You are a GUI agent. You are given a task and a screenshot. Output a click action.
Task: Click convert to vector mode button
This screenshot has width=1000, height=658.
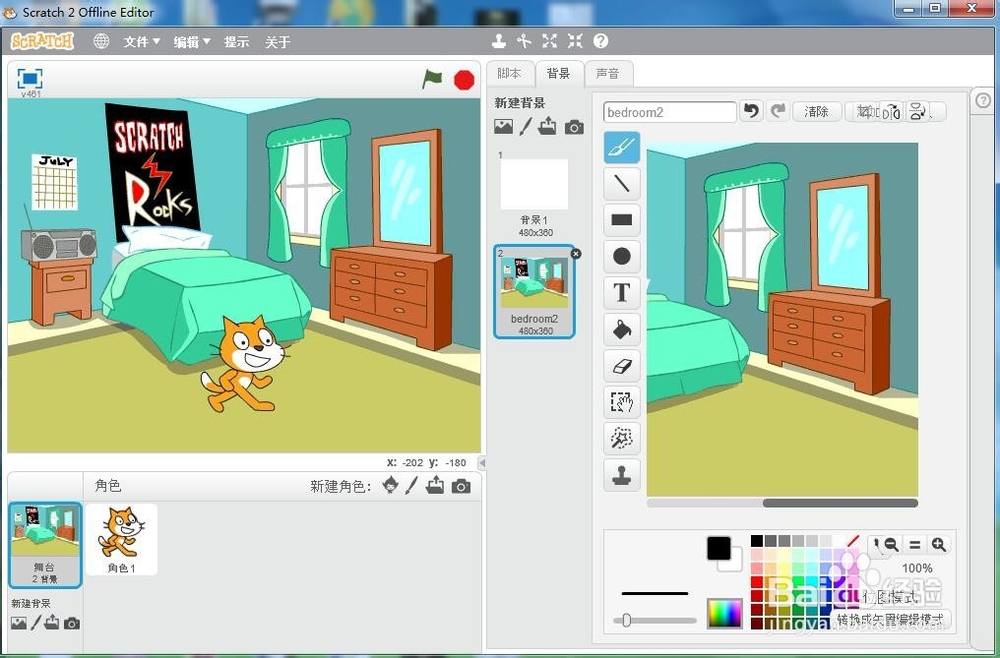coord(890,619)
